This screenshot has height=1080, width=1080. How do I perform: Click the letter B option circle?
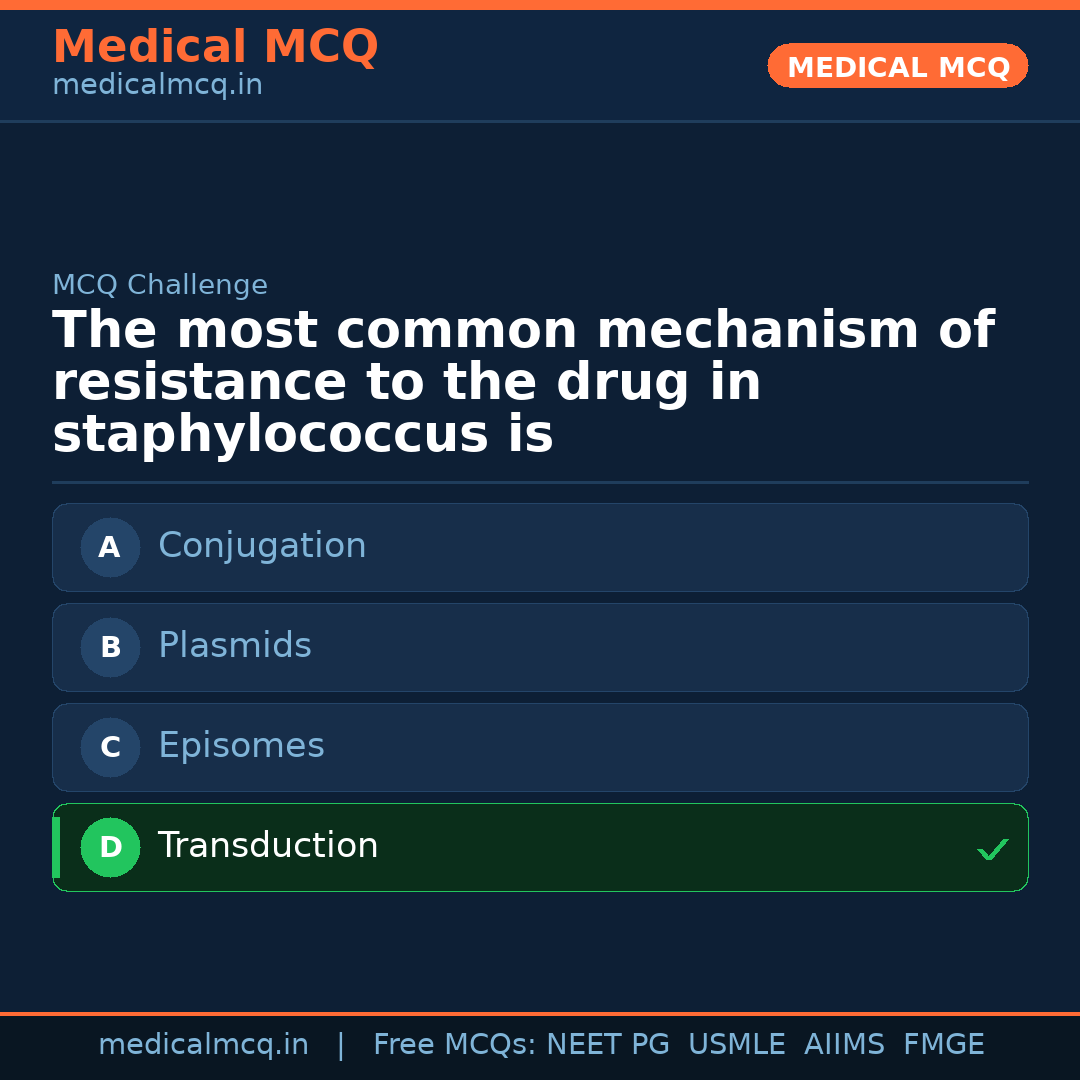coord(110,647)
